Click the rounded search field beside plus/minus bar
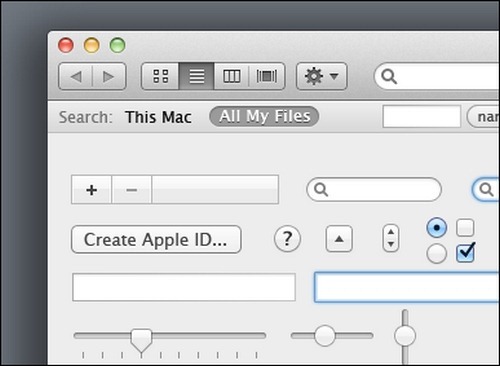The height and width of the screenshot is (366, 500). (x=374, y=189)
